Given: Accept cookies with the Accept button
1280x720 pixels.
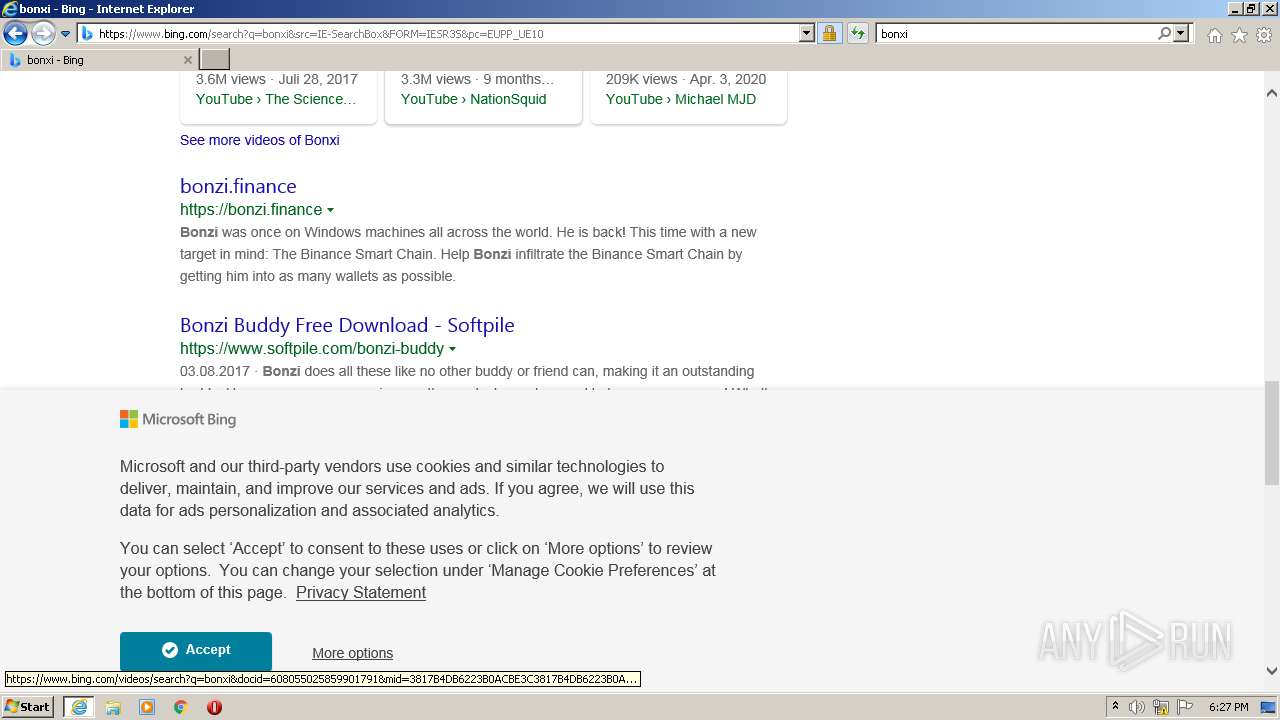Looking at the screenshot, I should [x=196, y=650].
